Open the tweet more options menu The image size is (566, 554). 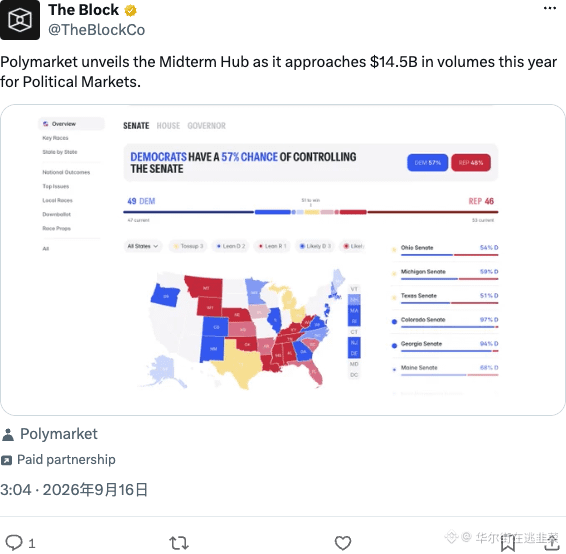coord(549,8)
